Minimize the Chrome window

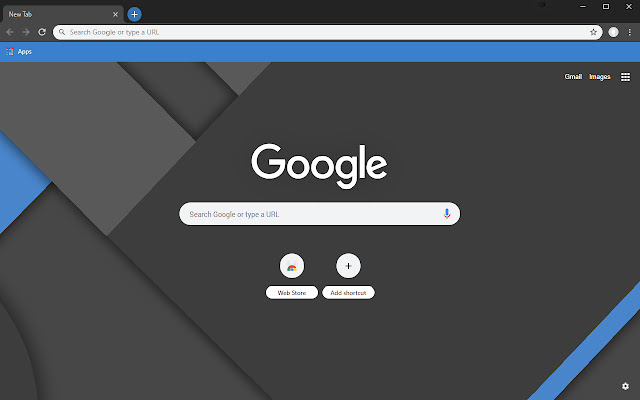[x=583, y=7]
